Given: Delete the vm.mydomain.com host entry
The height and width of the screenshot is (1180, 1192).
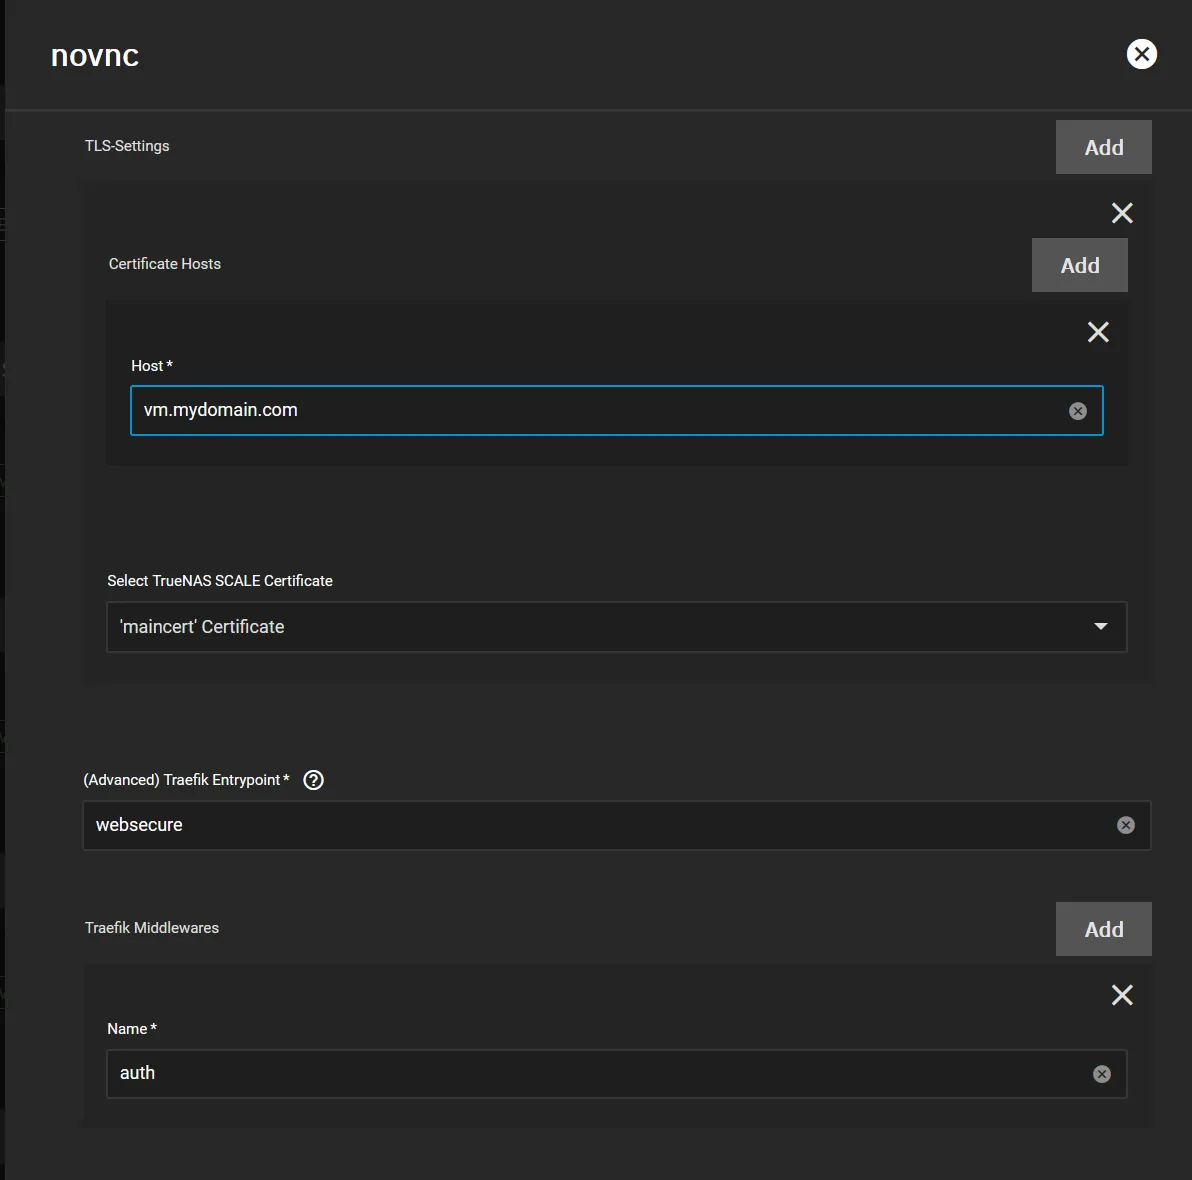Looking at the screenshot, I should click(1098, 332).
